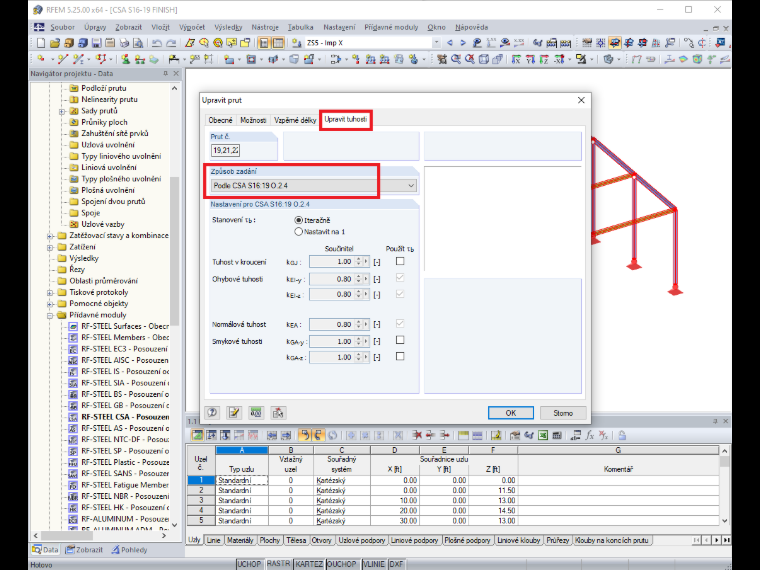Click the RF-STEEL EC3 module icon
The image size is (760, 570).
click(x=73, y=349)
